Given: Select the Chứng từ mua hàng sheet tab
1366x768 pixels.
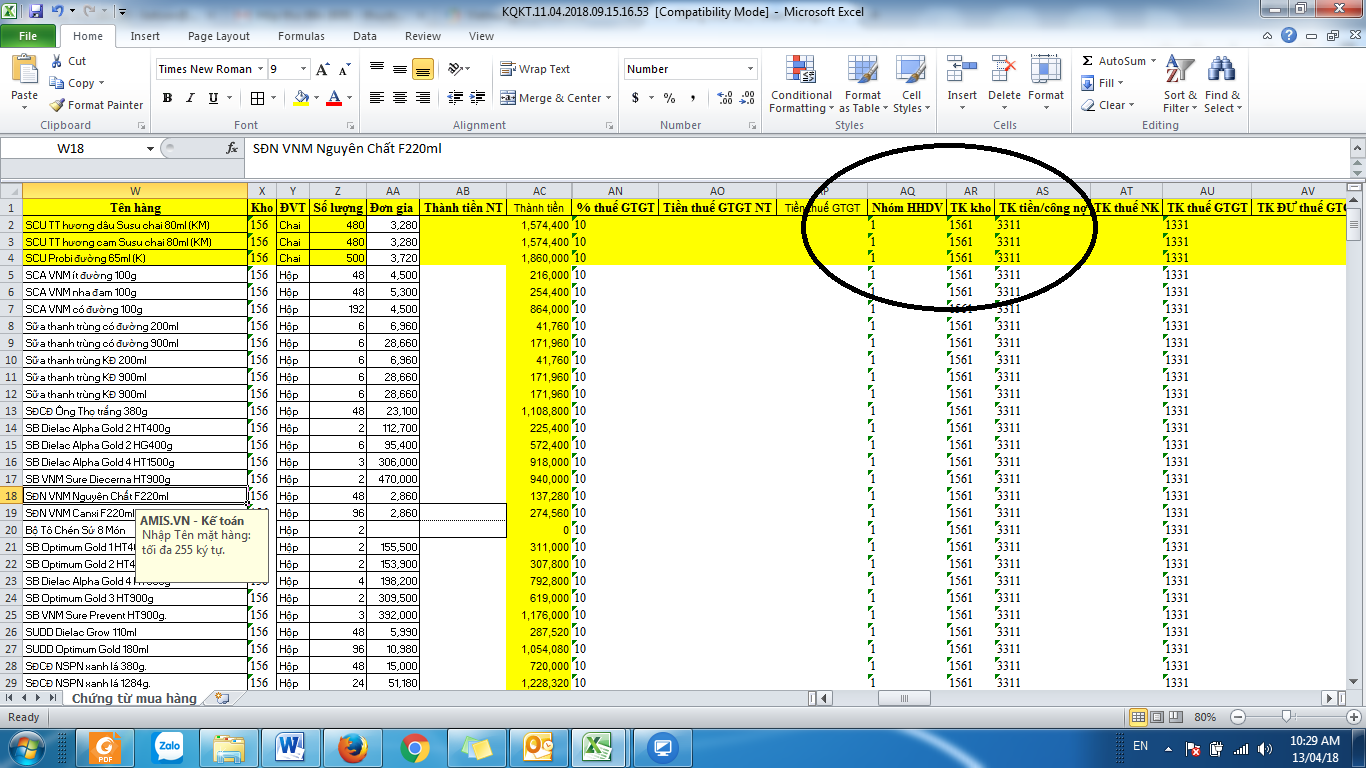Looking at the screenshot, I should pos(134,698).
